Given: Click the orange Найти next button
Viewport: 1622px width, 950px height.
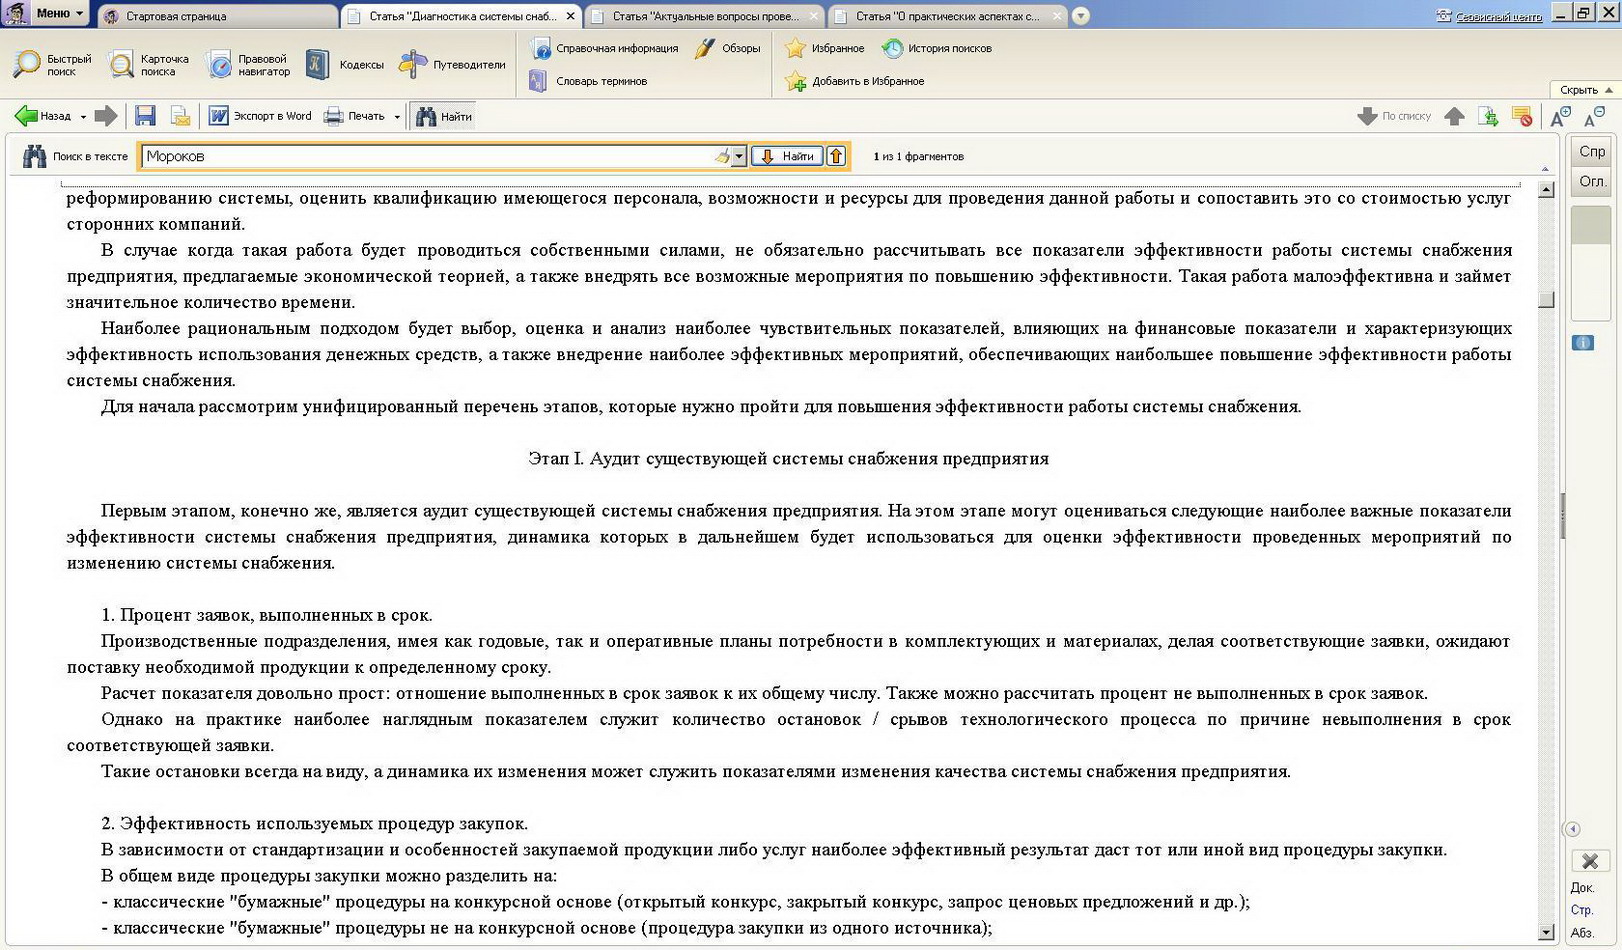Looking at the screenshot, I should 787,156.
